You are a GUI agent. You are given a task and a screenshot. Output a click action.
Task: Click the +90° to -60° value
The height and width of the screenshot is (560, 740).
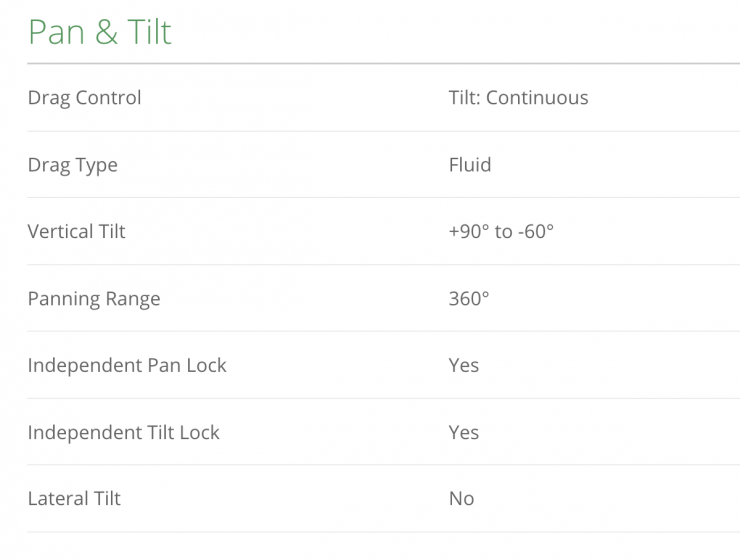501,231
